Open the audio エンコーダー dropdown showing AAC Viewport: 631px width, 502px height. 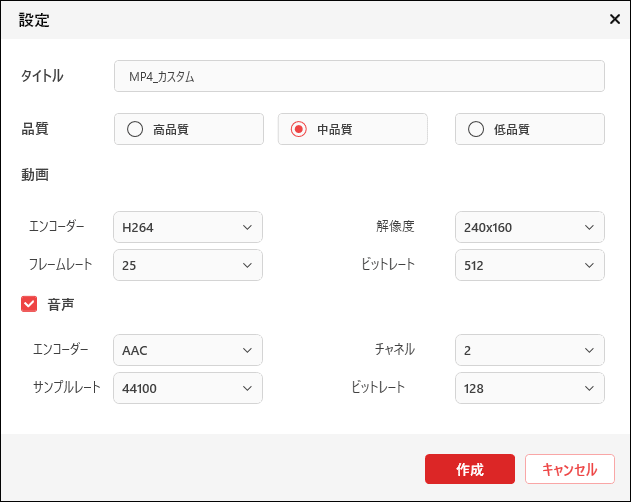tap(188, 350)
